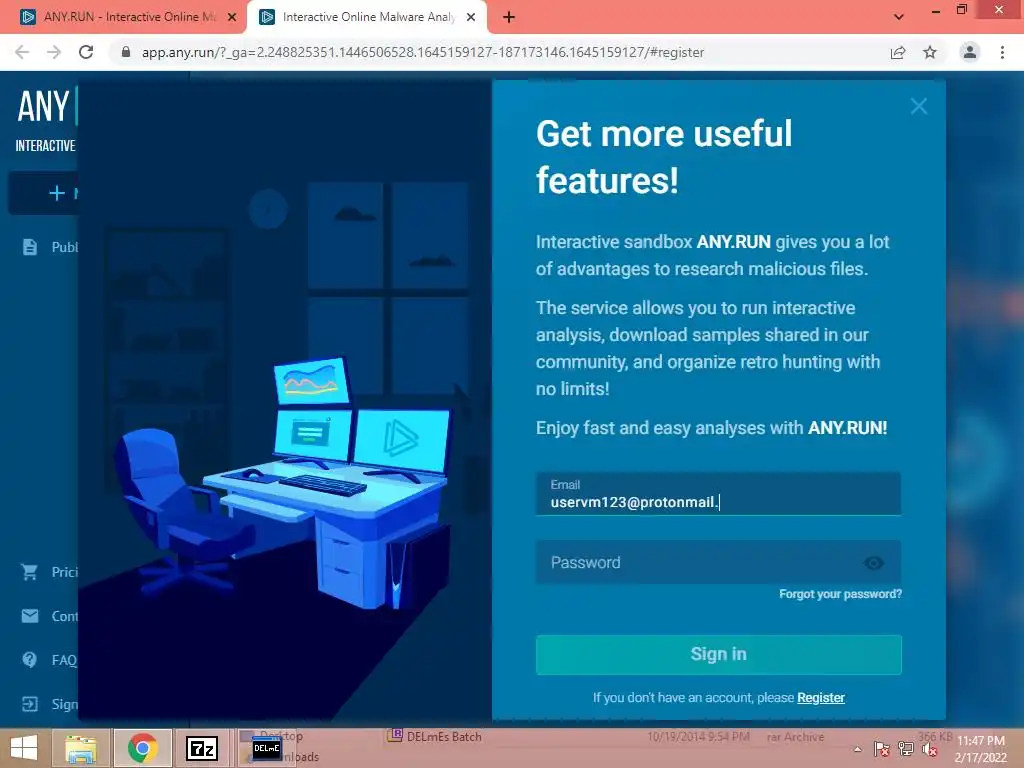1024x768 pixels.
Task: Select the Interactive Online Malware Analysis tab
Action: (369, 17)
